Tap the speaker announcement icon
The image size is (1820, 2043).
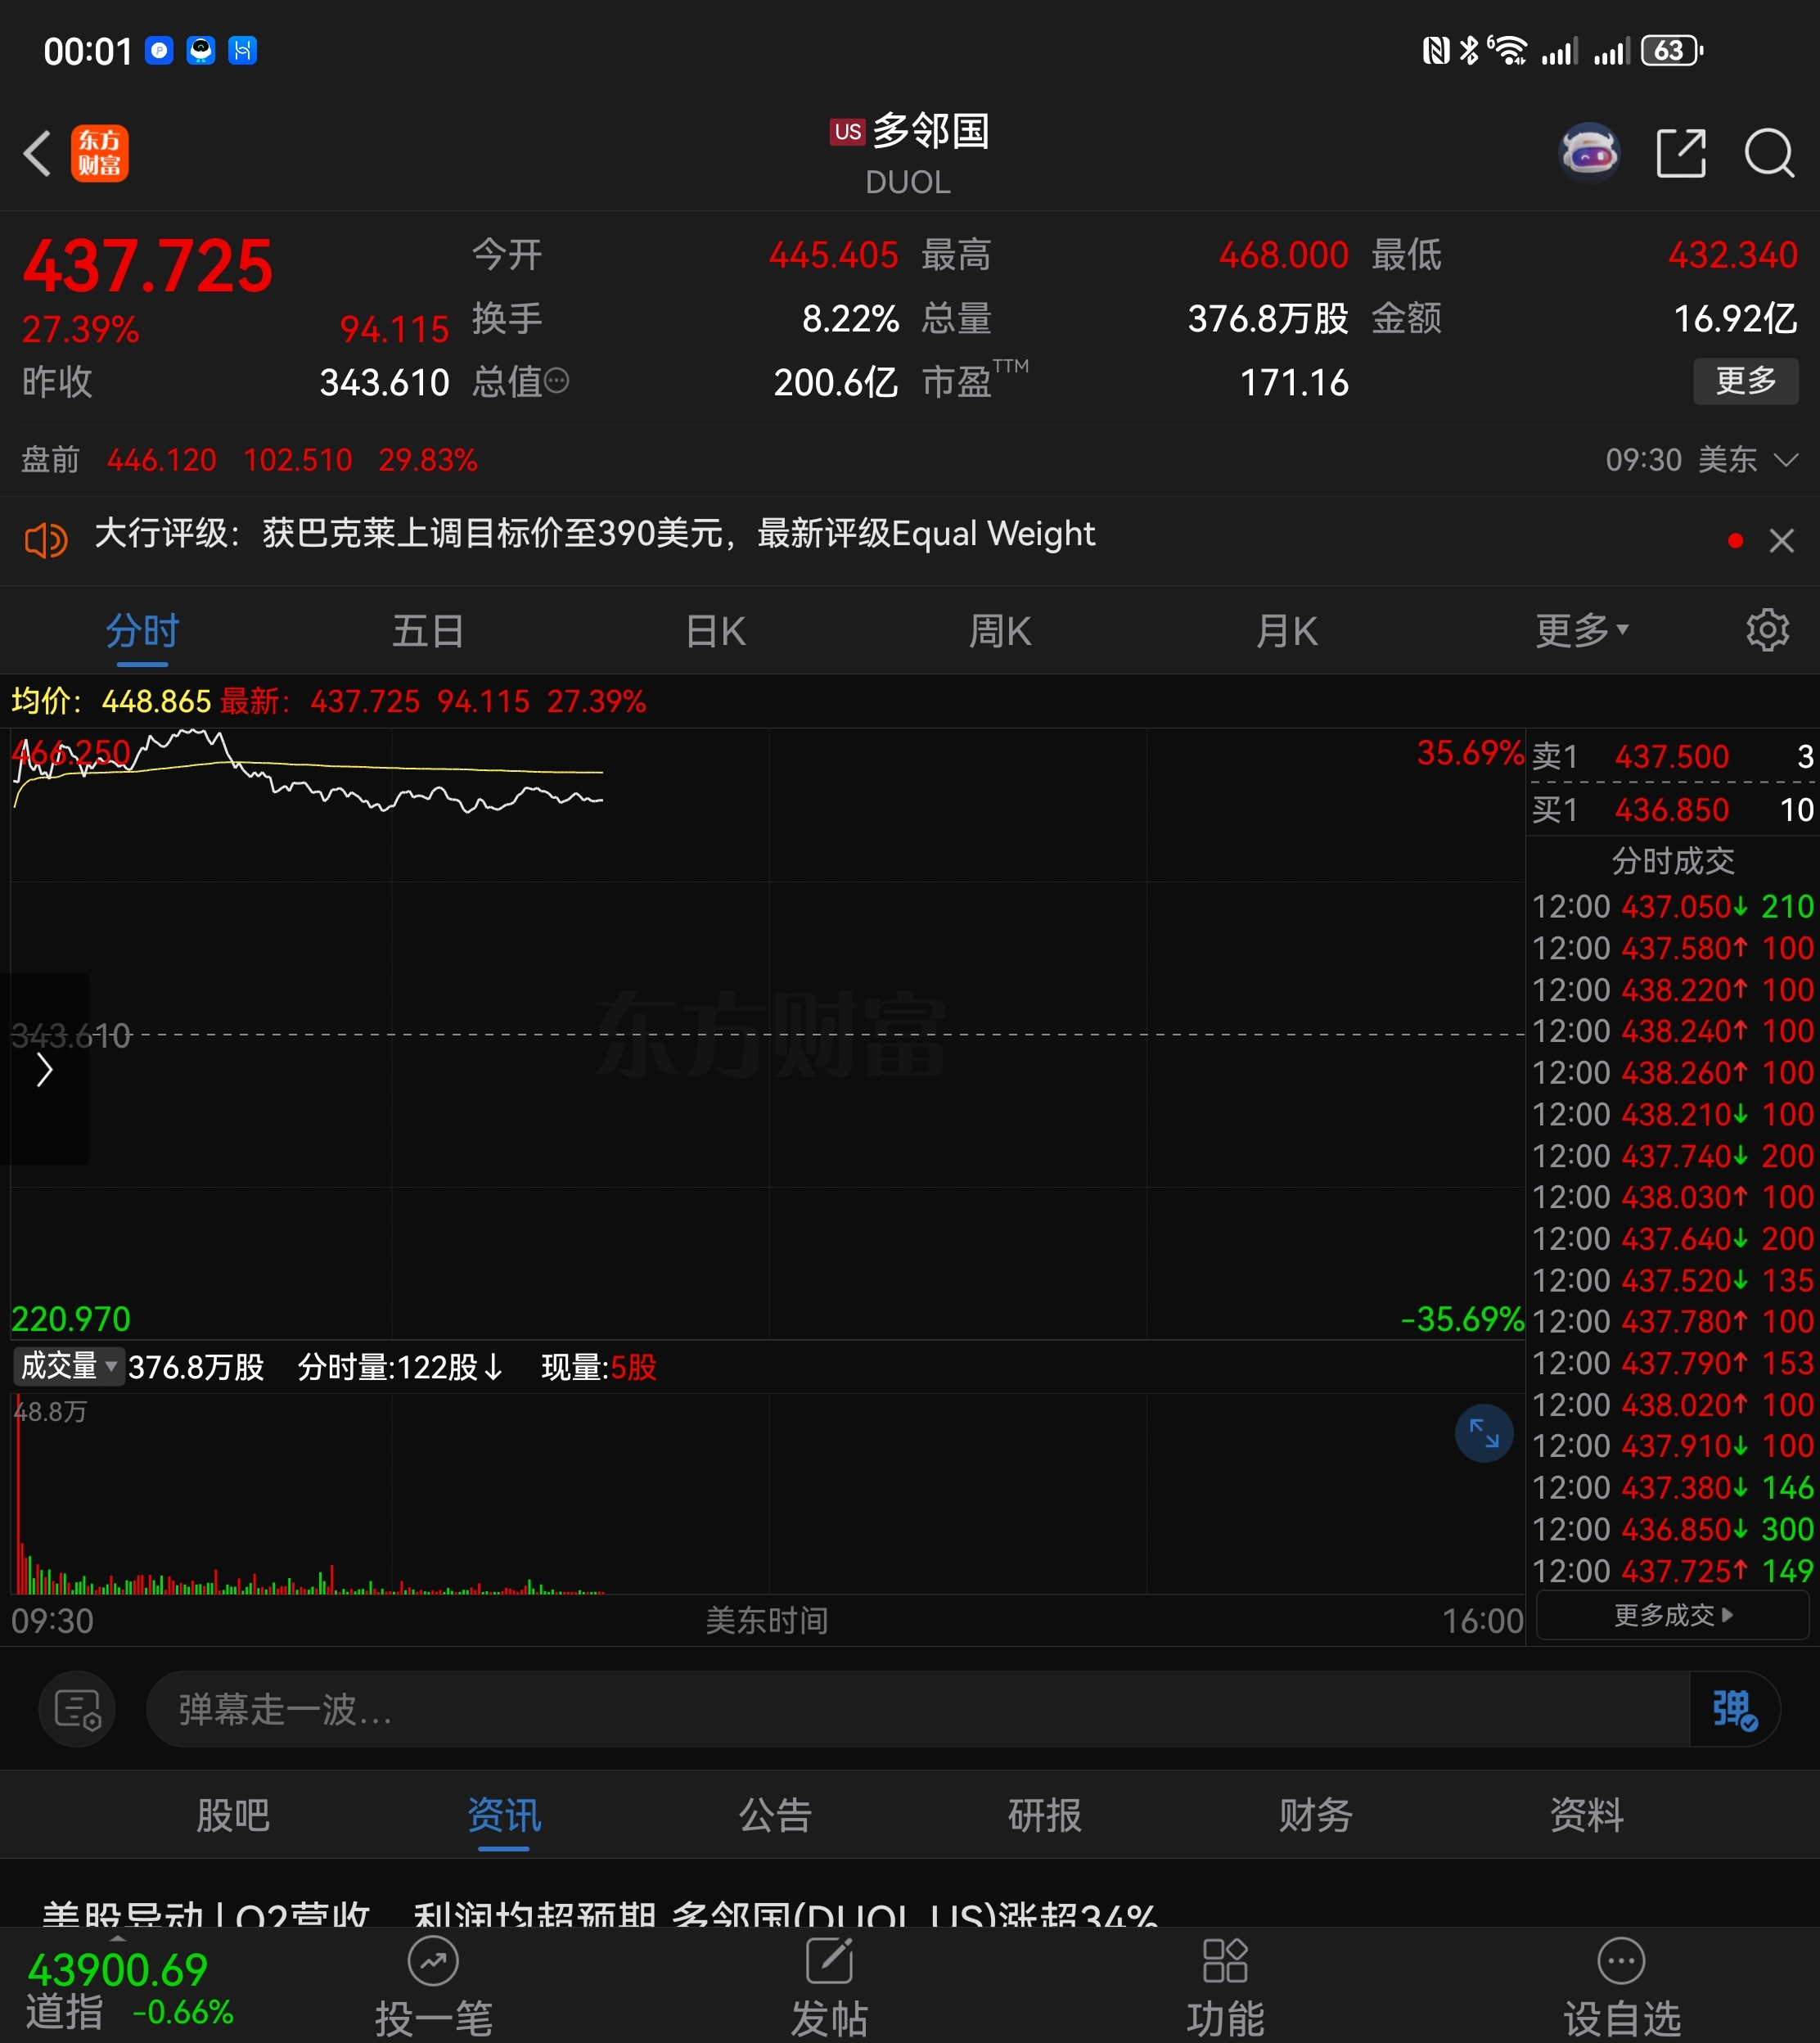pyautogui.click(x=46, y=540)
